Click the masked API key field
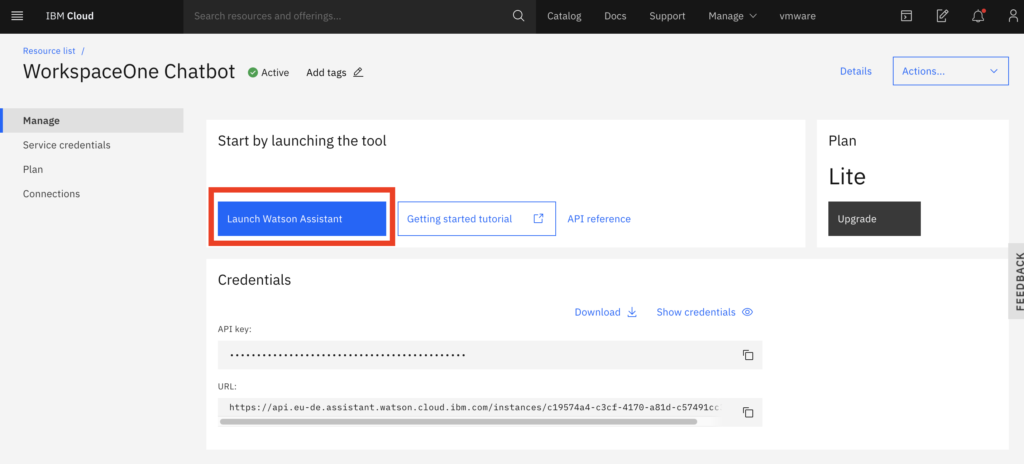Viewport: 1024px width, 464px height. (490, 355)
